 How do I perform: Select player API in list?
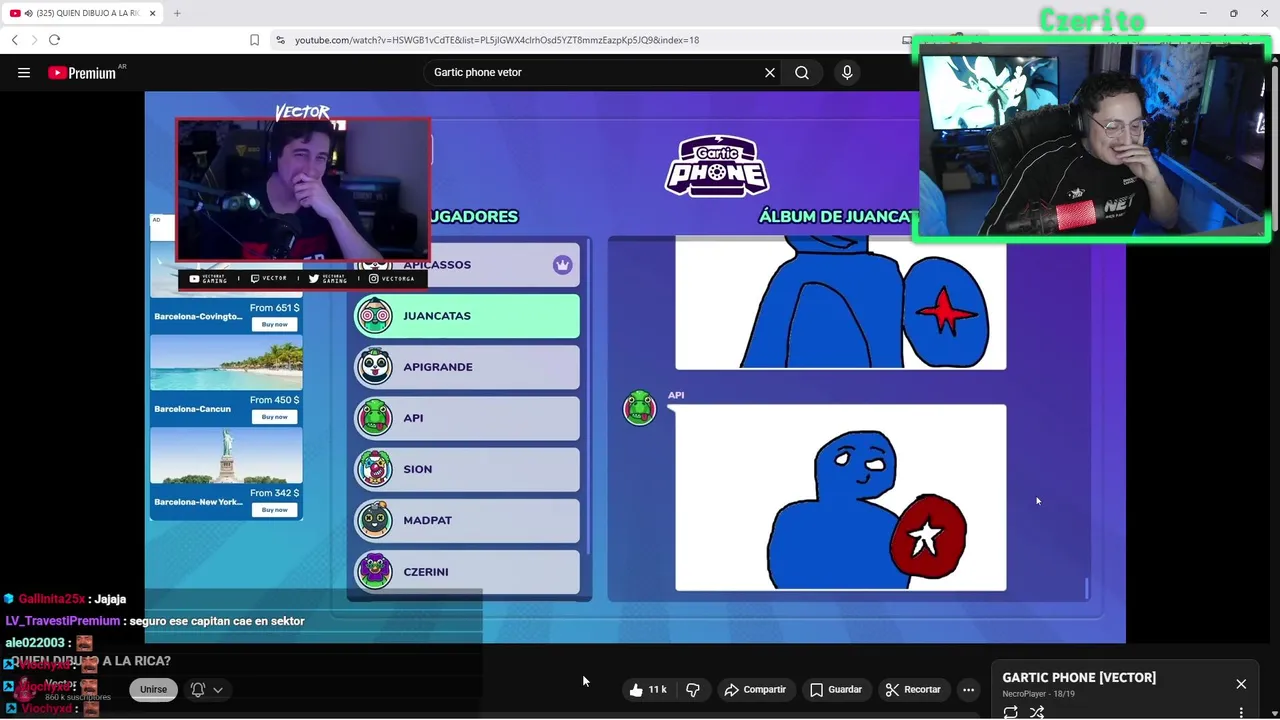click(467, 418)
